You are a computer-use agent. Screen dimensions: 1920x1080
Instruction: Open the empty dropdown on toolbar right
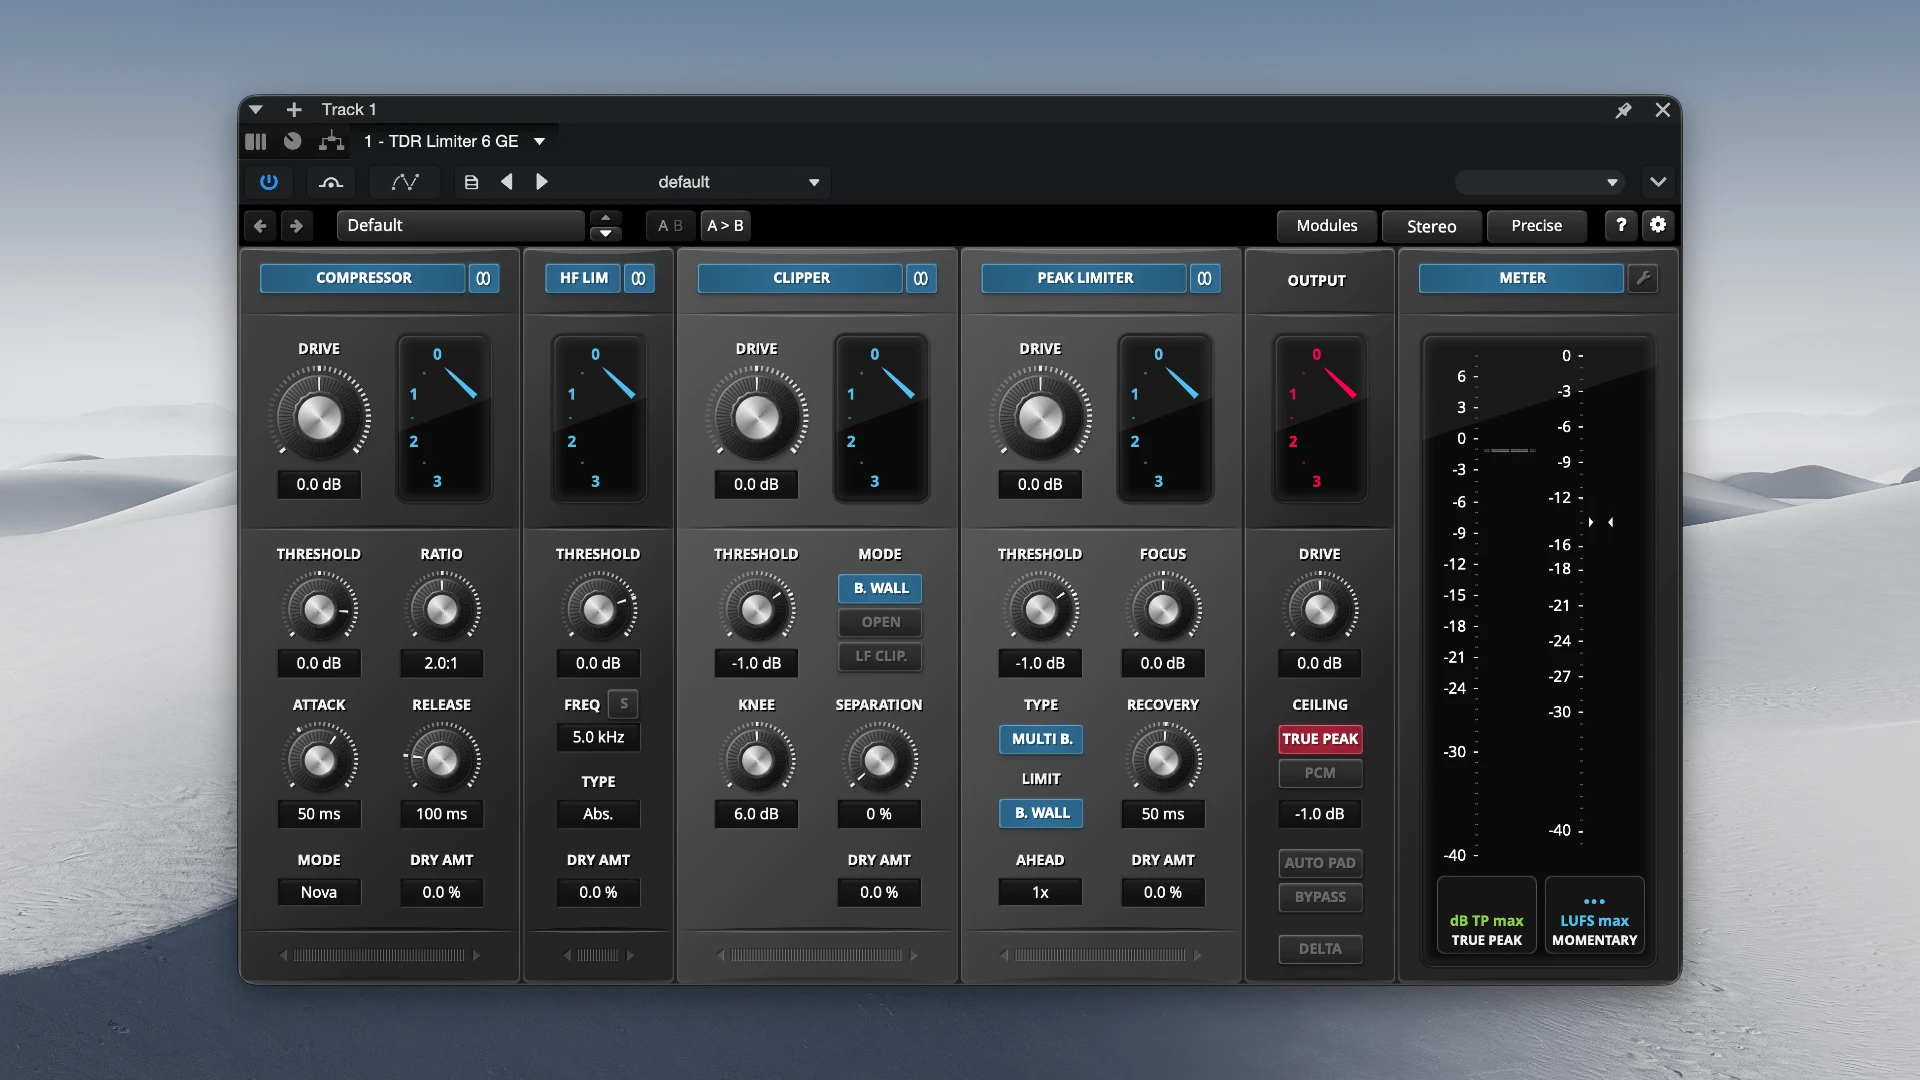pyautogui.click(x=1540, y=182)
